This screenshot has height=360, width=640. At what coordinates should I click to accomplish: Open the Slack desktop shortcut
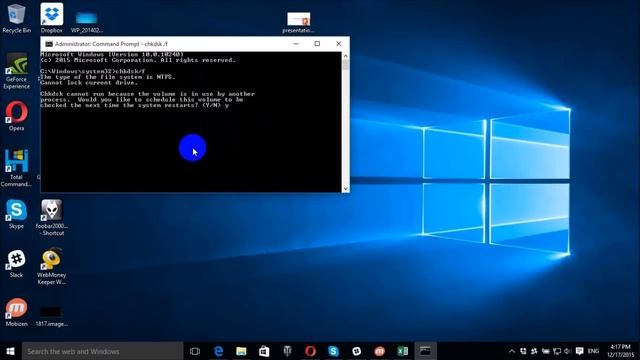(16, 263)
